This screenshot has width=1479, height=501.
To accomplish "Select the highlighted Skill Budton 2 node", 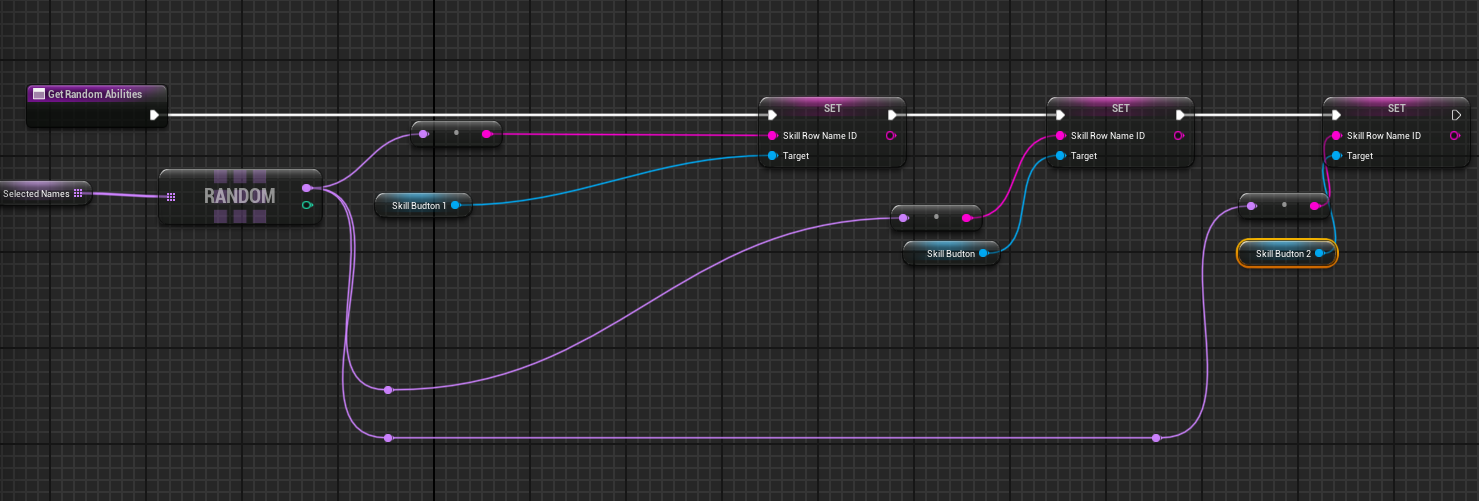I will point(1286,253).
